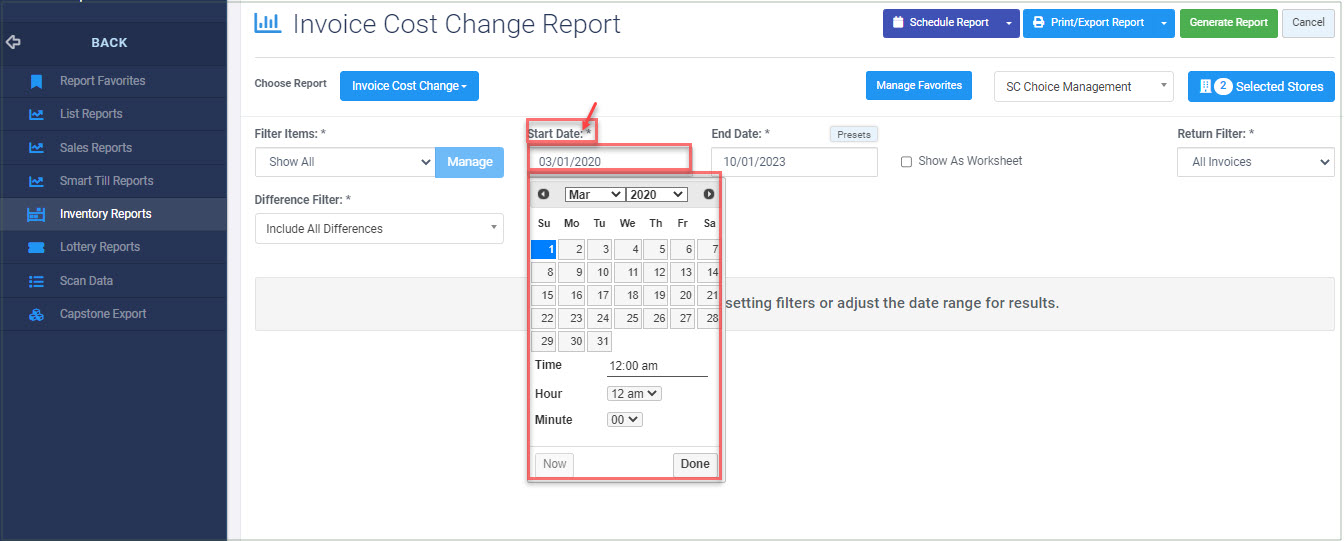Viewport: 1344px width, 541px height.
Task: Click the List Reports chart icon
Action: (x=36, y=114)
